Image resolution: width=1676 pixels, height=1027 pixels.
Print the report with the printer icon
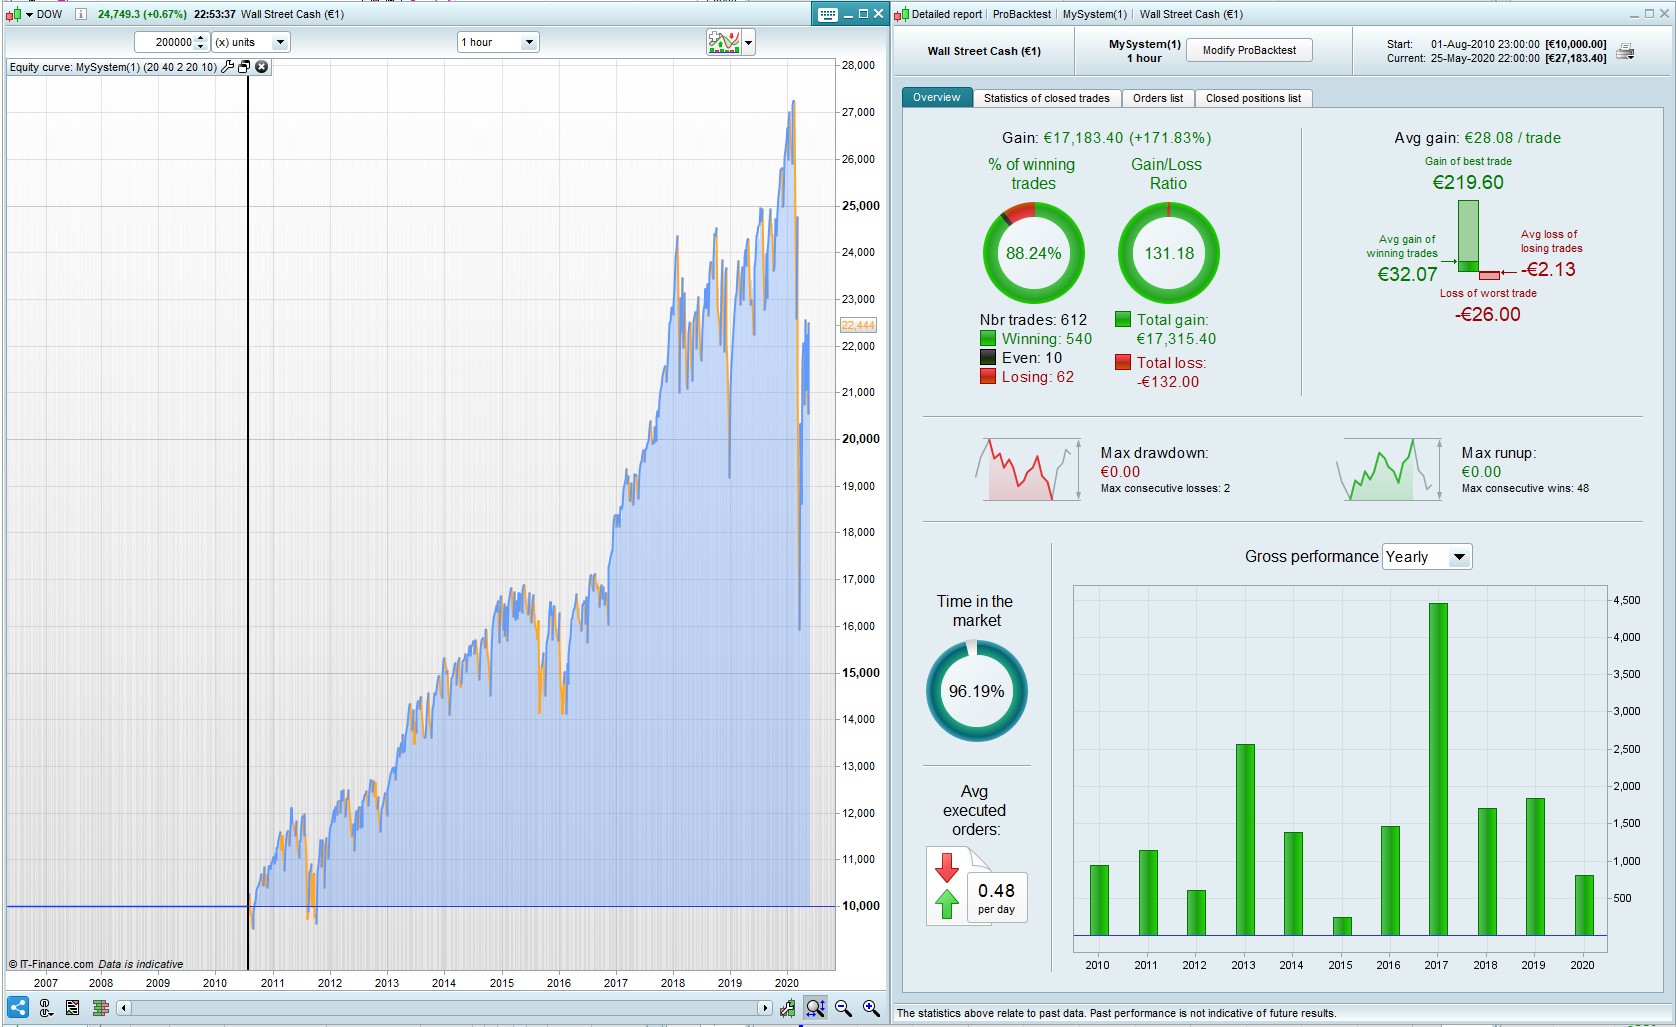point(1626,51)
